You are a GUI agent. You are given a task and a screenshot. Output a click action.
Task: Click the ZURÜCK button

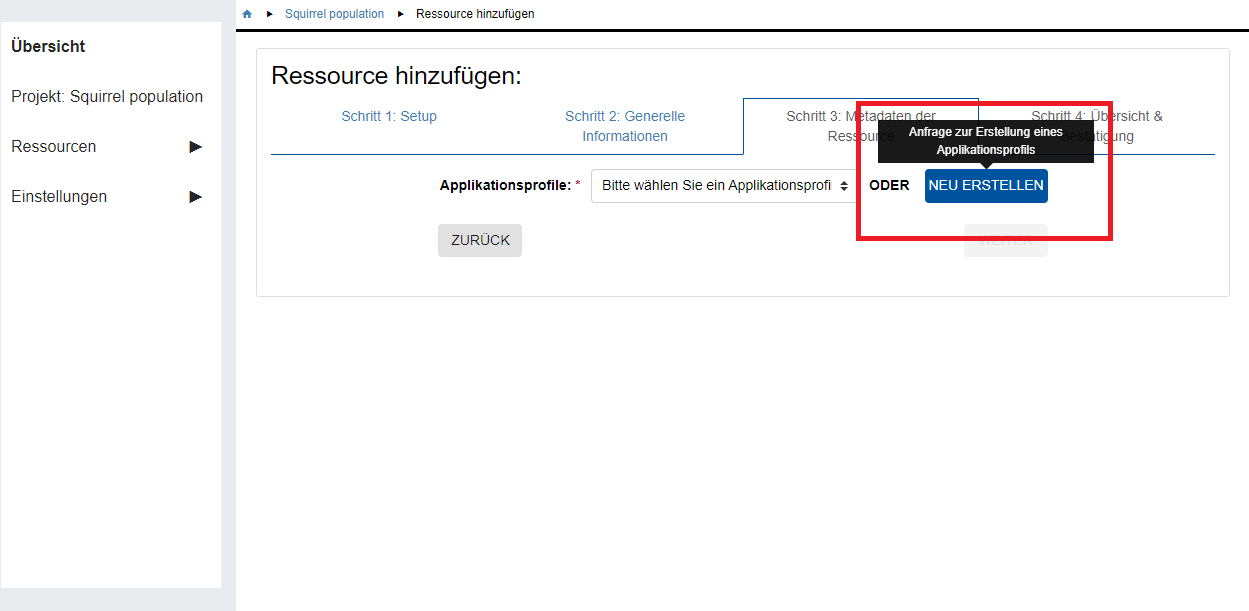click(480, 240)
